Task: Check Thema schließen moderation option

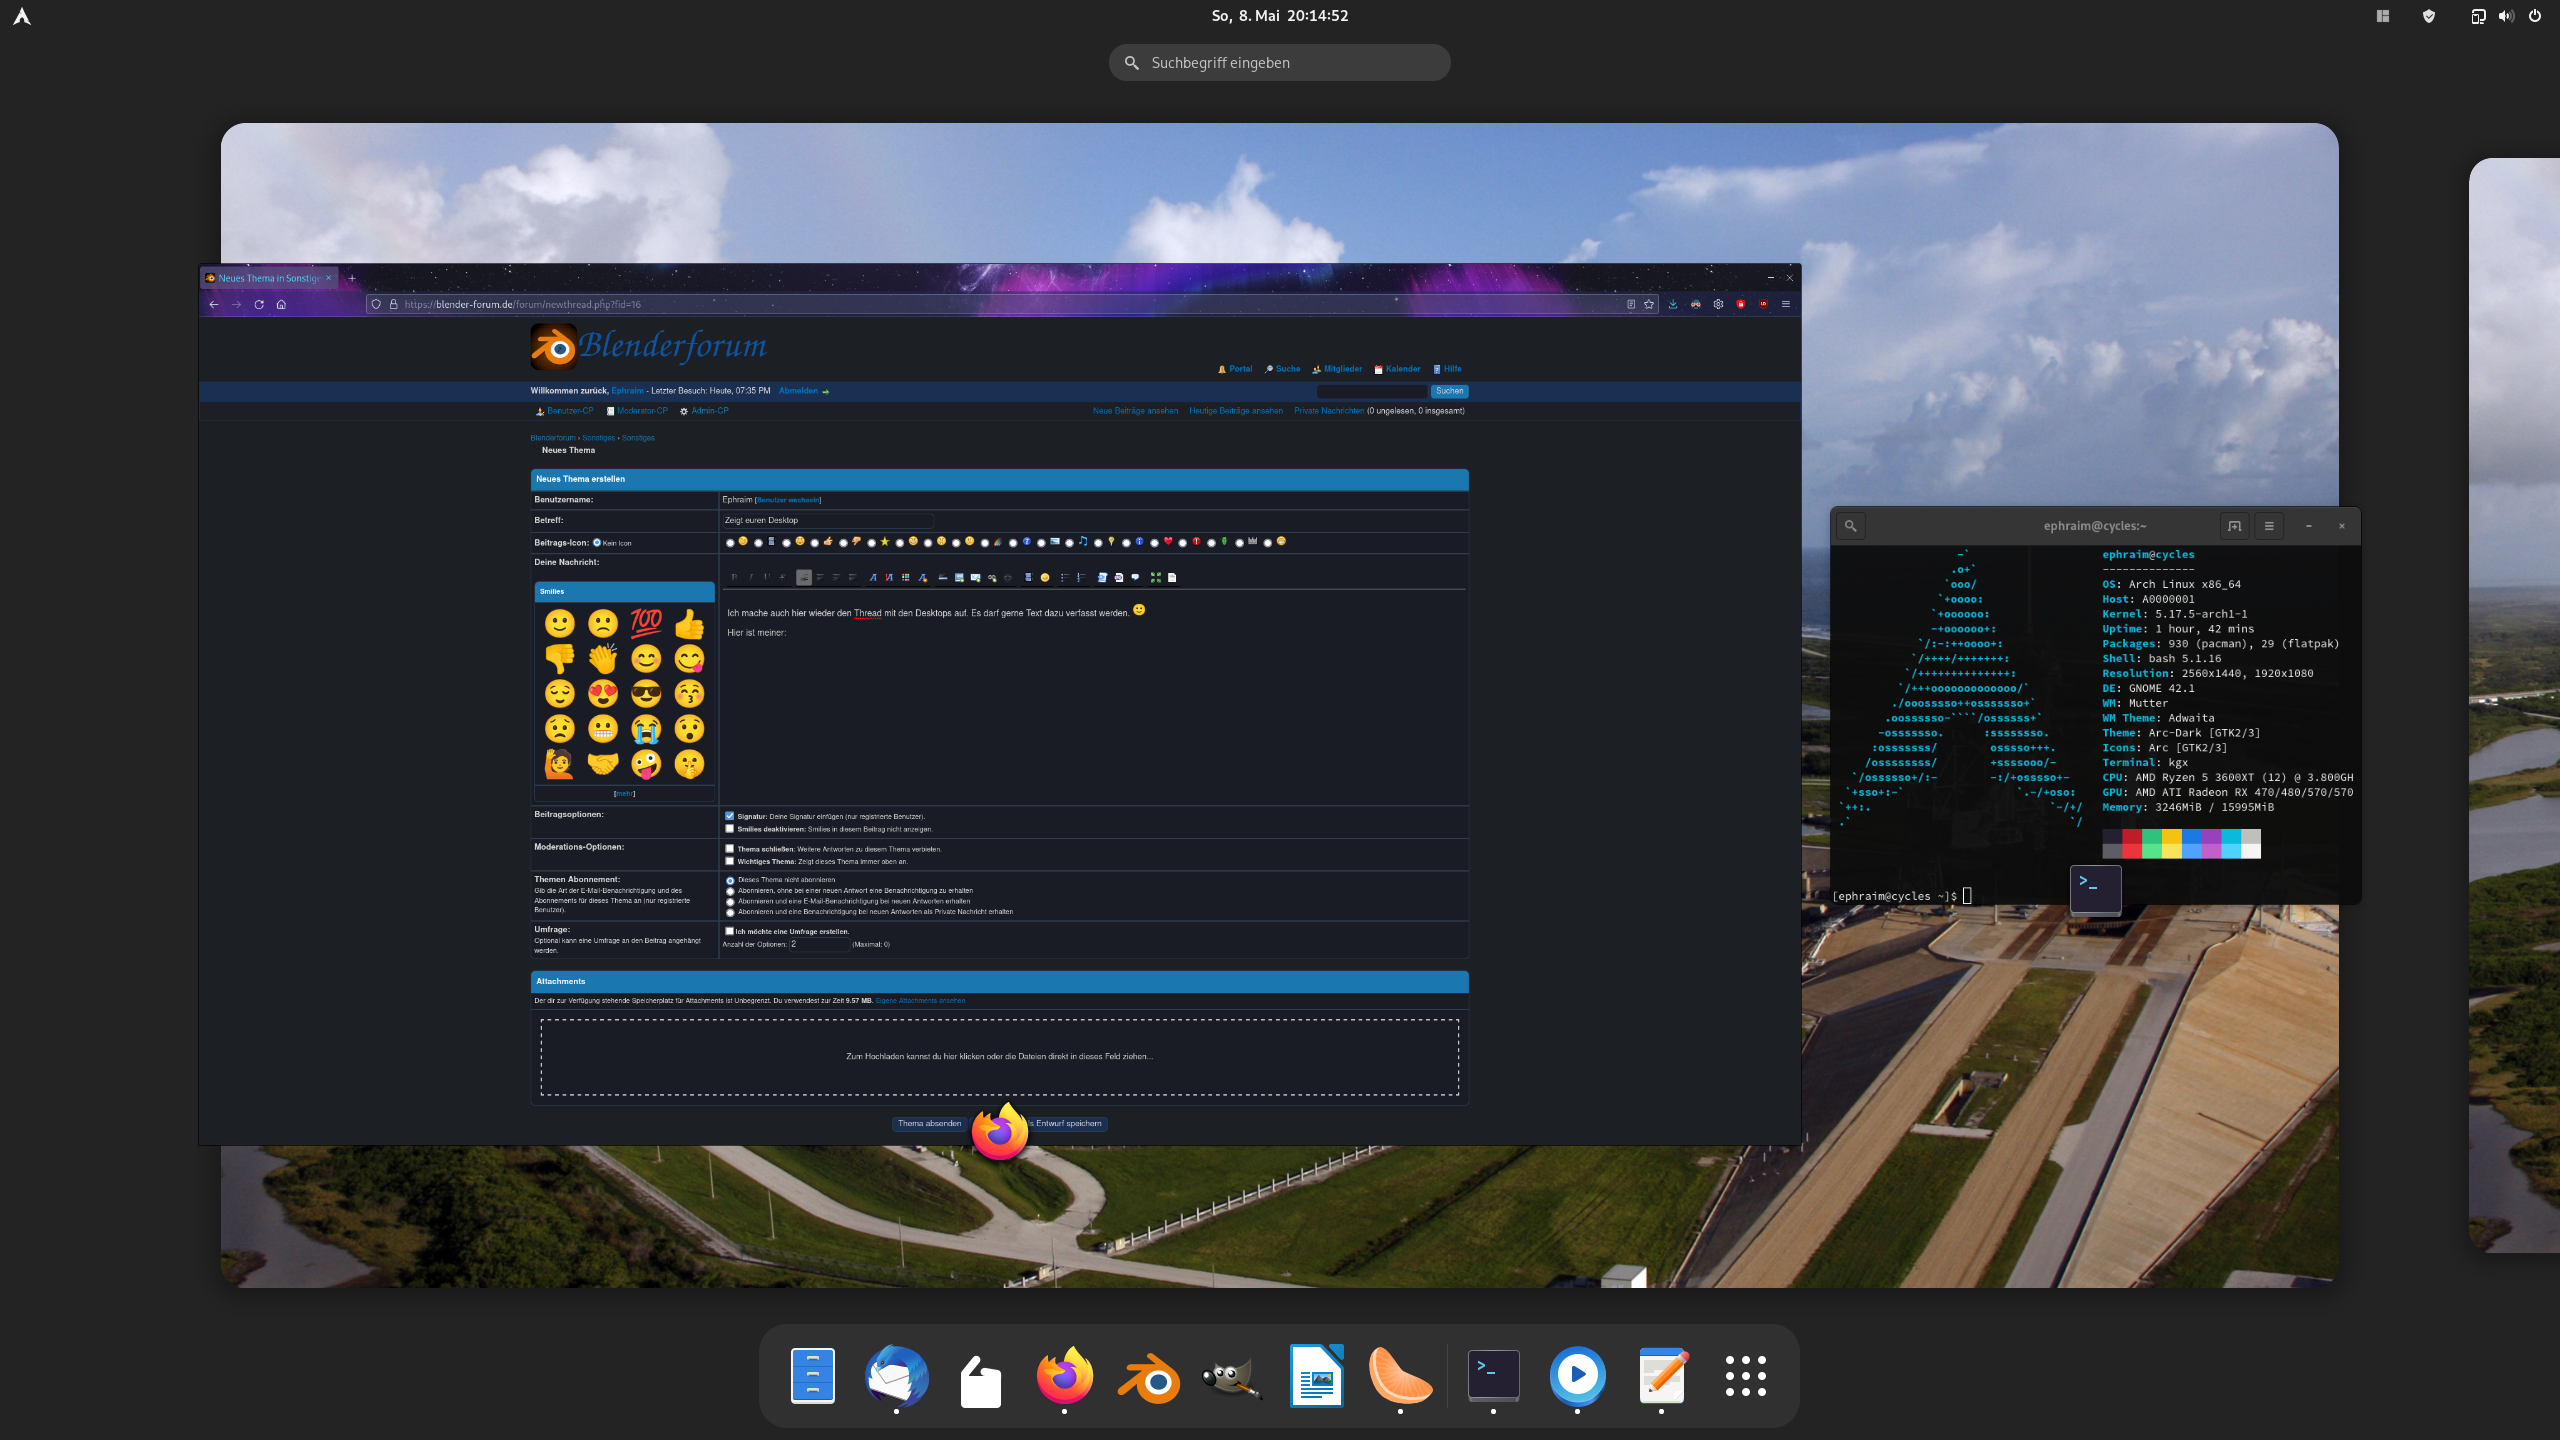Action: coord(730,849)
